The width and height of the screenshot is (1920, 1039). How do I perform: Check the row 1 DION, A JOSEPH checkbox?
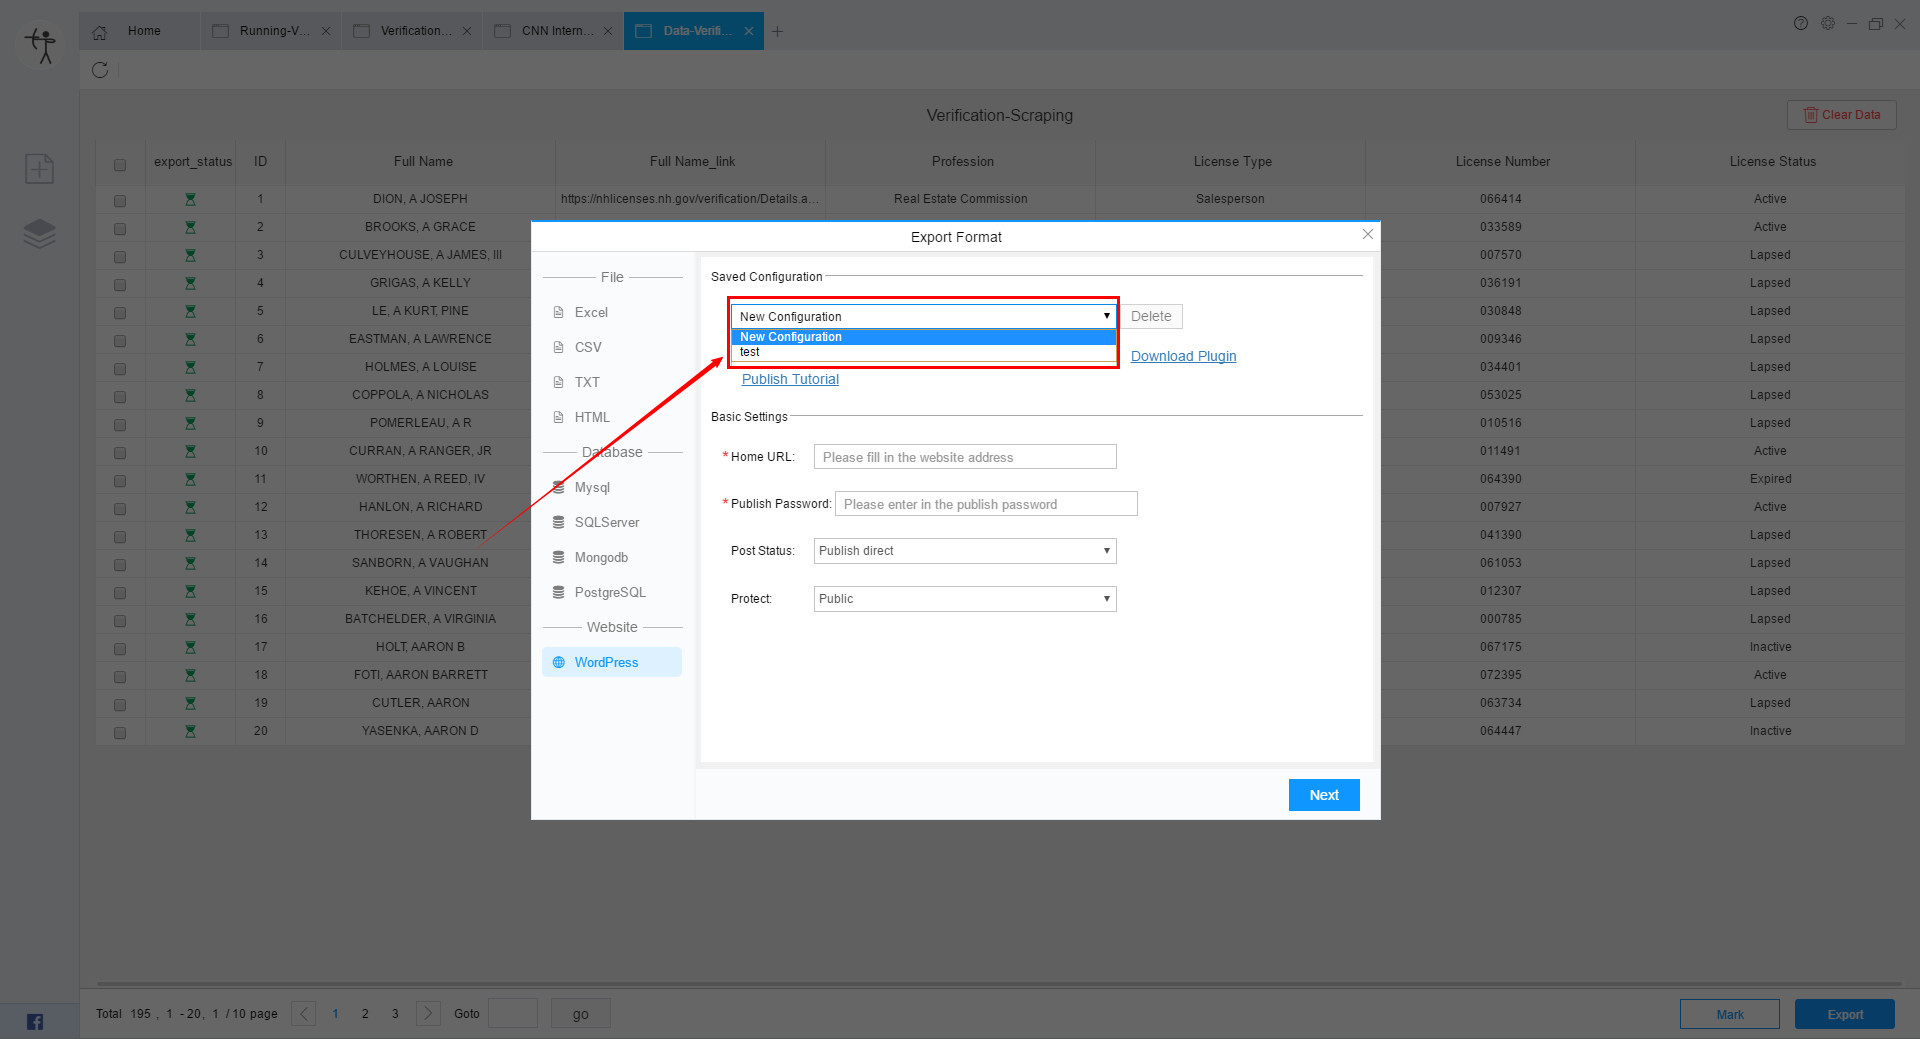(x=120, y=200)
